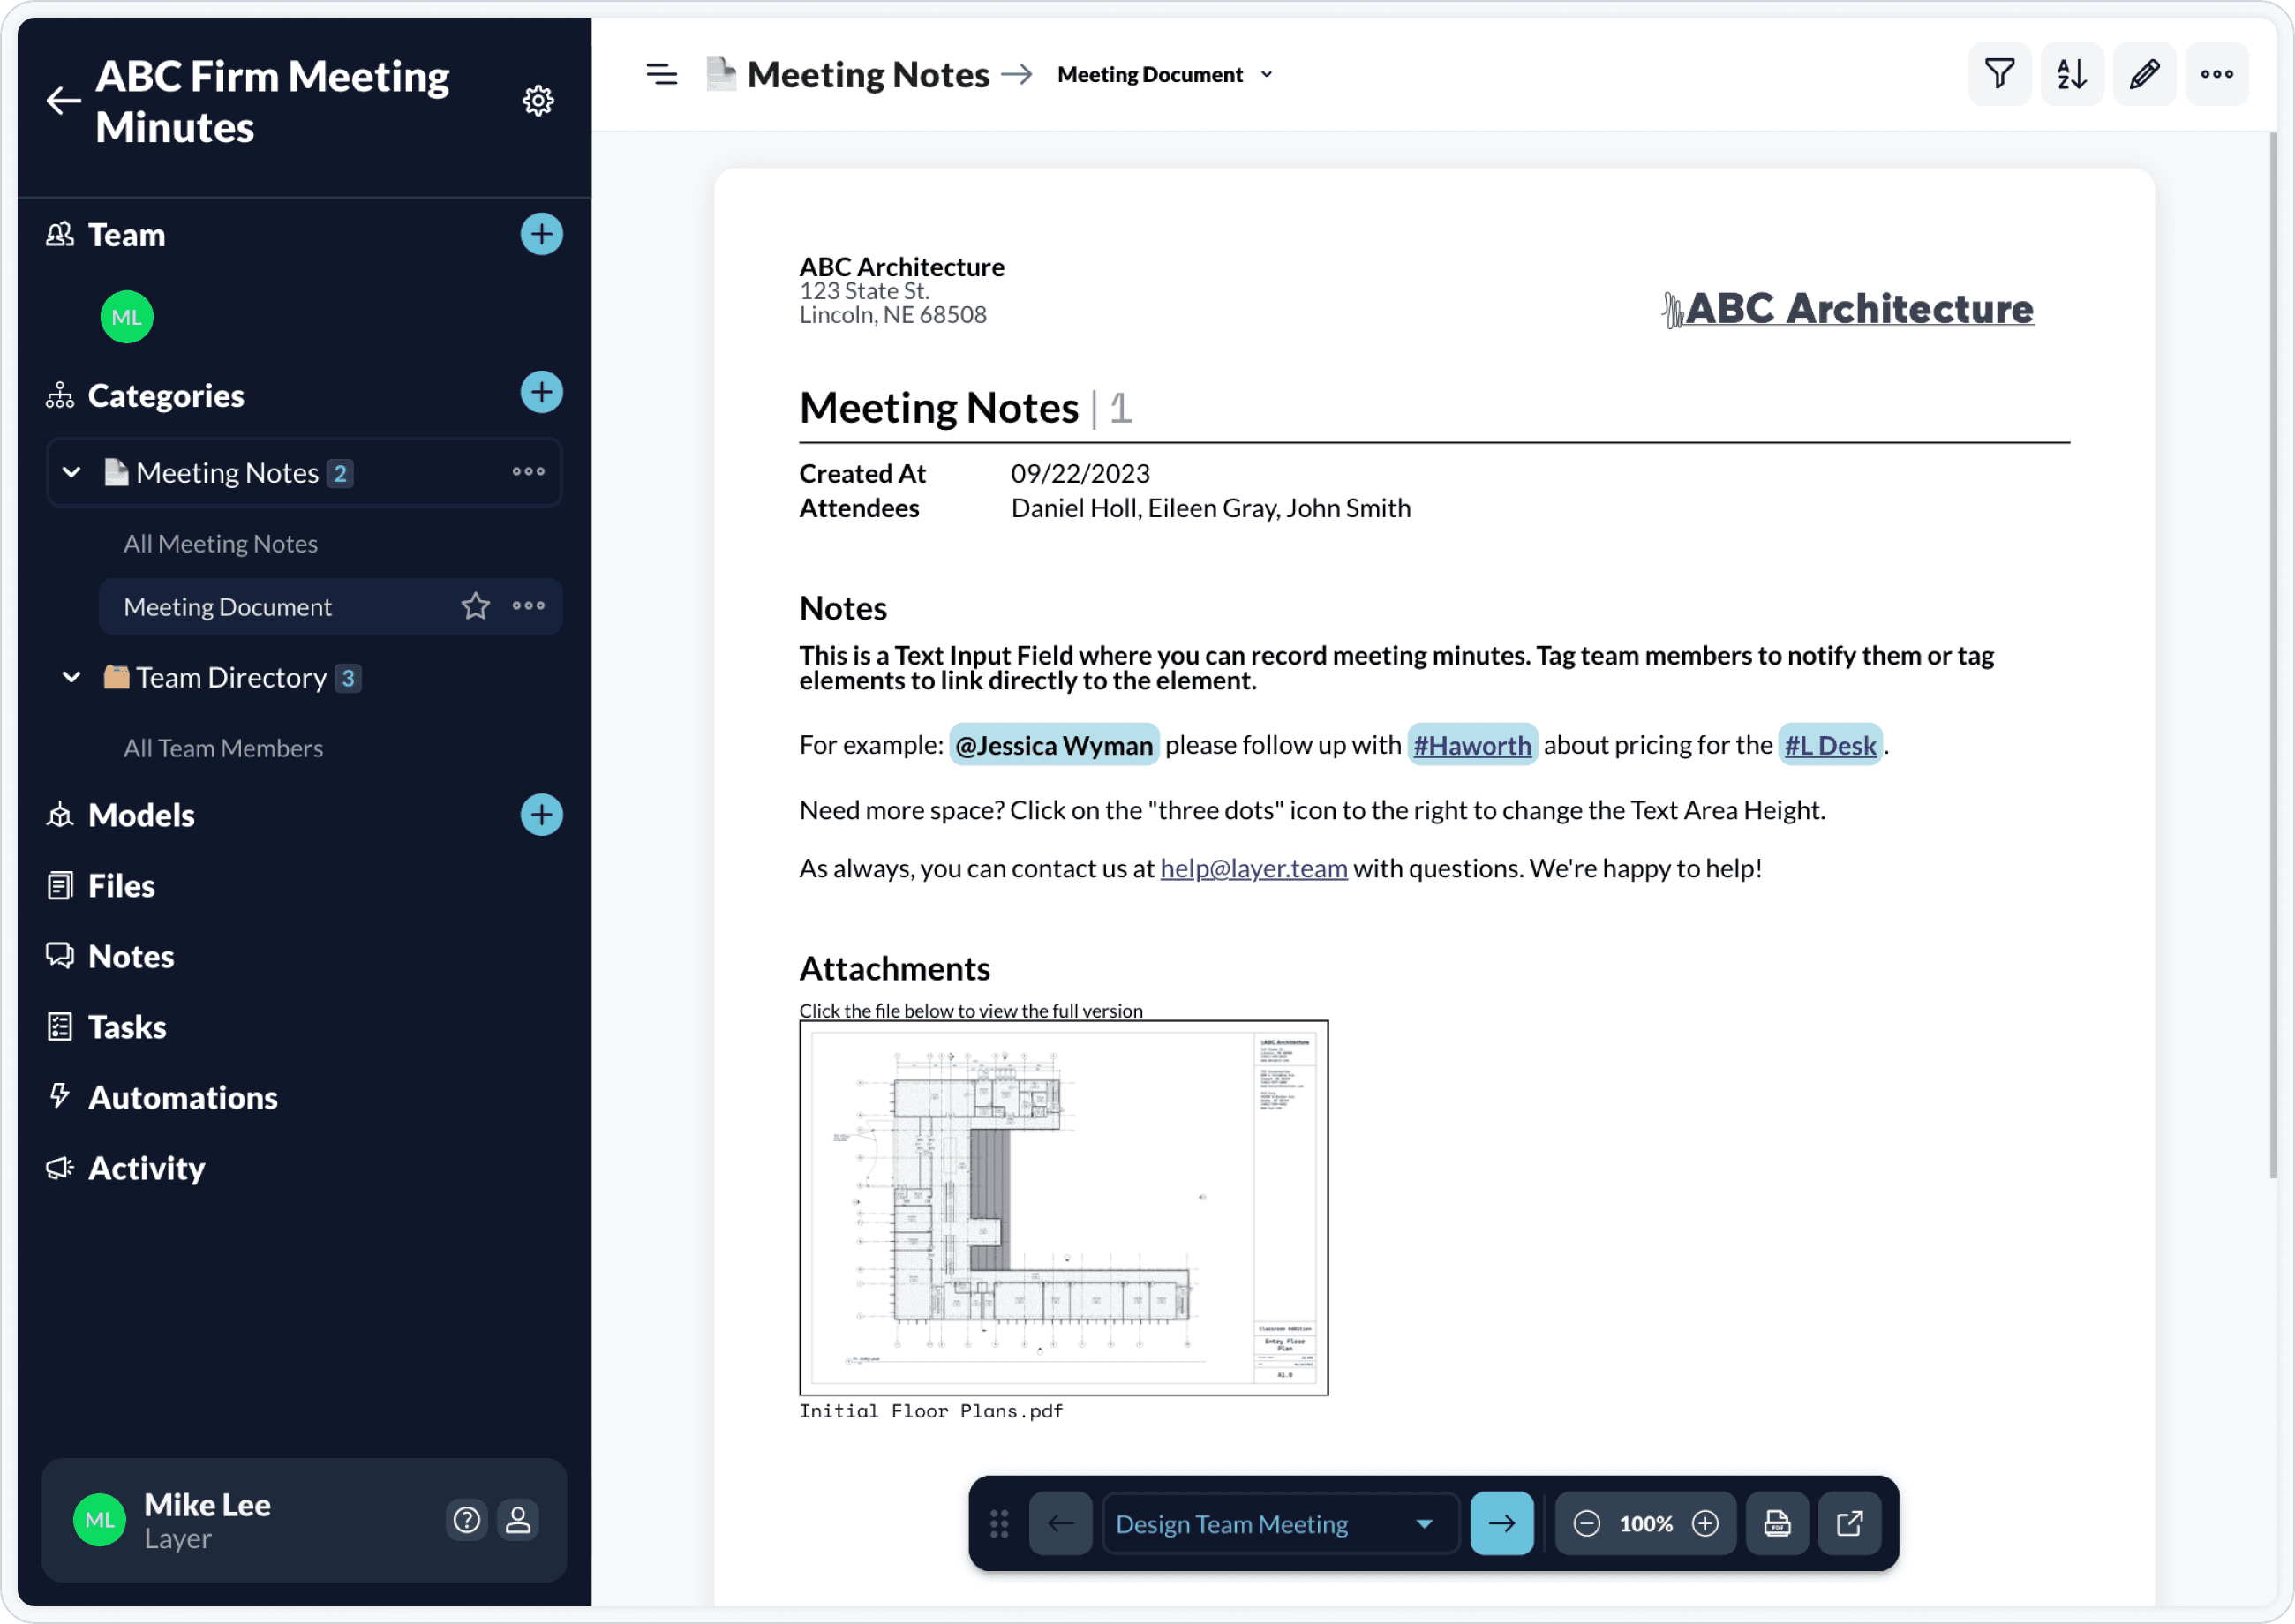Click the sort/reorder icon in toolbar
2295x1624 pixels.
tap(2072, 74)
